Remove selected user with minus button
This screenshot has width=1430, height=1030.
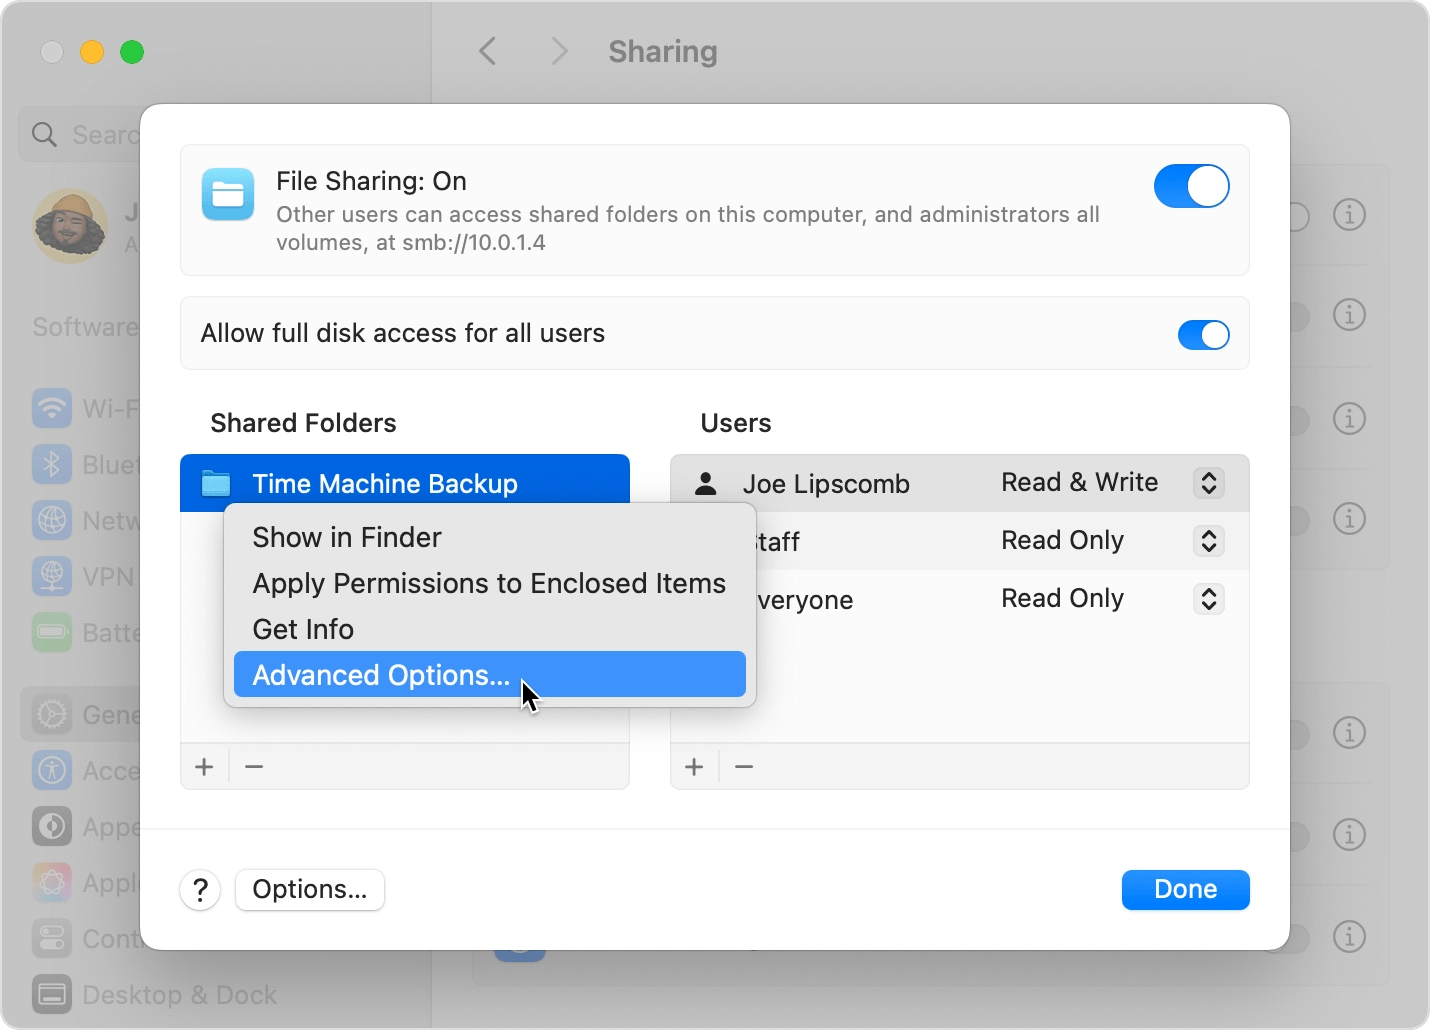click(744, 767)
